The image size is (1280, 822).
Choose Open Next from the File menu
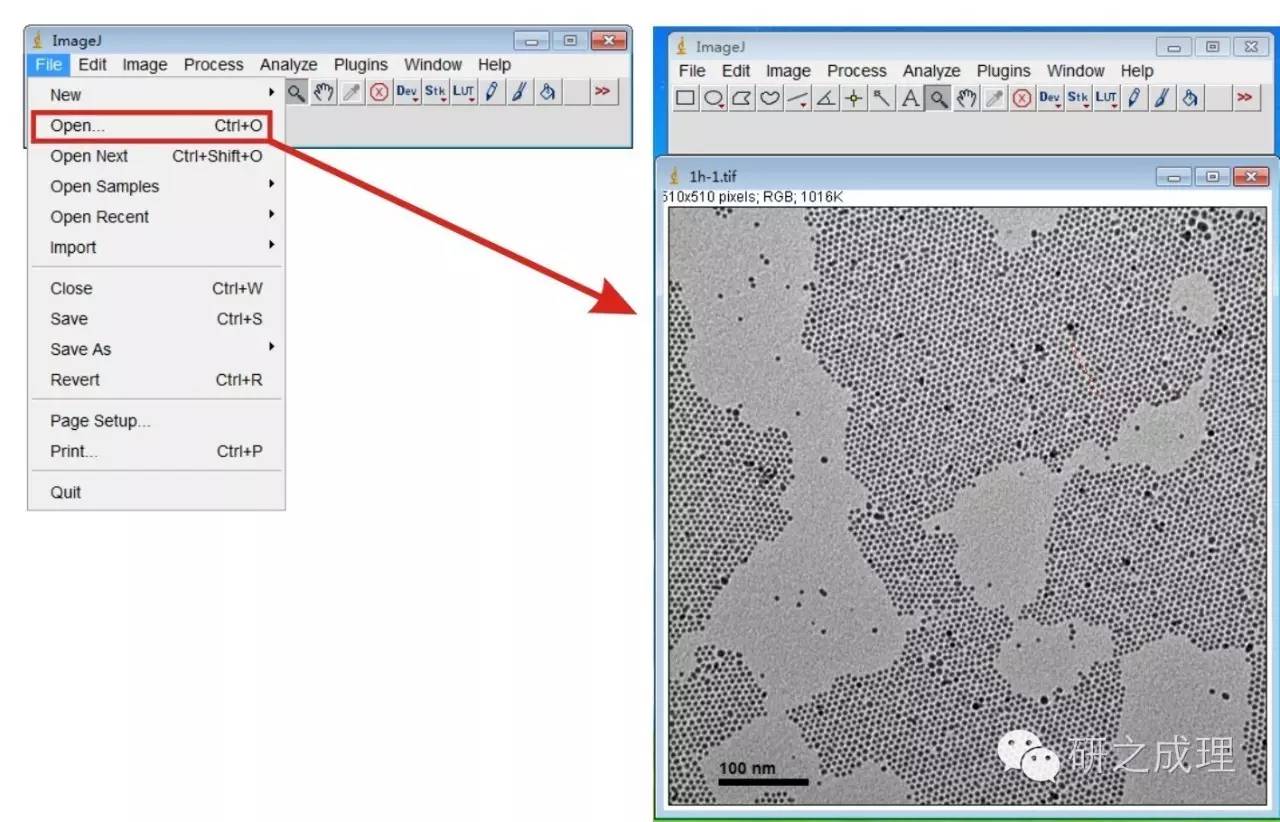(157, 156)
